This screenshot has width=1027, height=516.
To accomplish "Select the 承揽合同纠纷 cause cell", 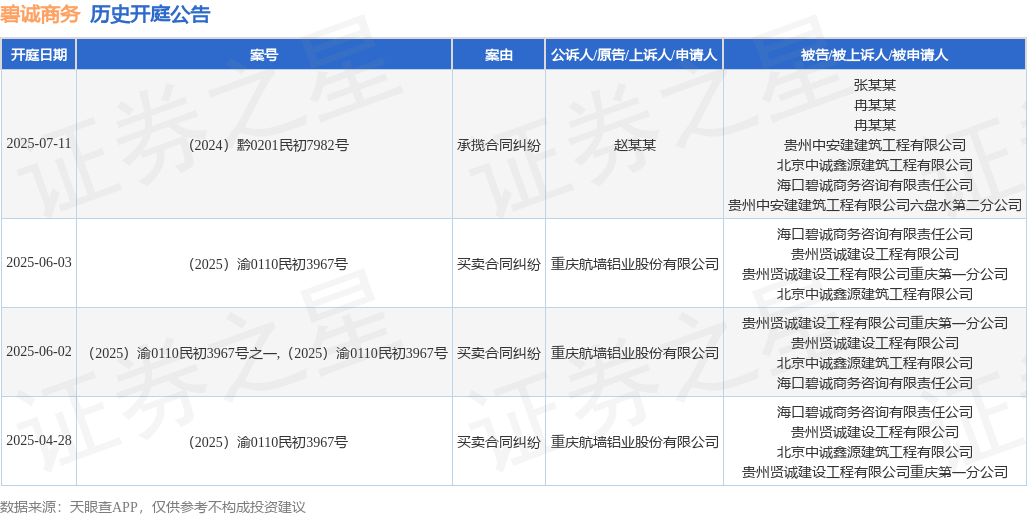I will [498, 145].
